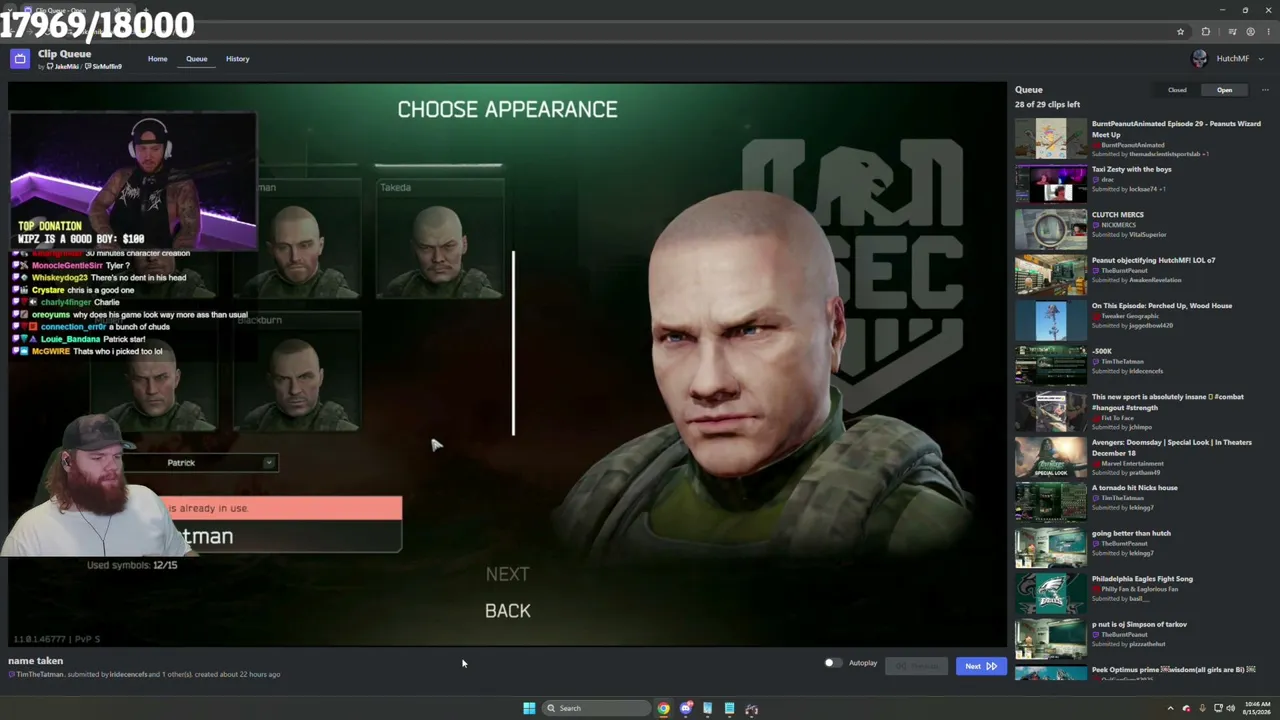Click the TimTheTatman channel link under the clip title
Screen dimensions: 1280x720
40,674
